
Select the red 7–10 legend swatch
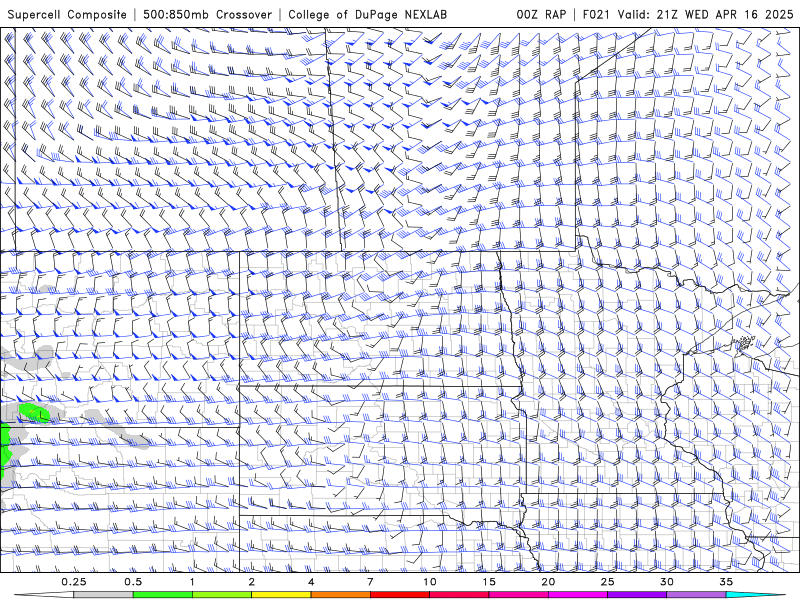(399, 595)
